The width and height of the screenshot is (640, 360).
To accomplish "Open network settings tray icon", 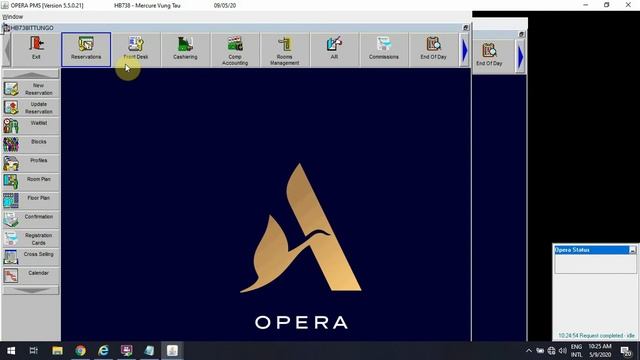I will (551, 351).
